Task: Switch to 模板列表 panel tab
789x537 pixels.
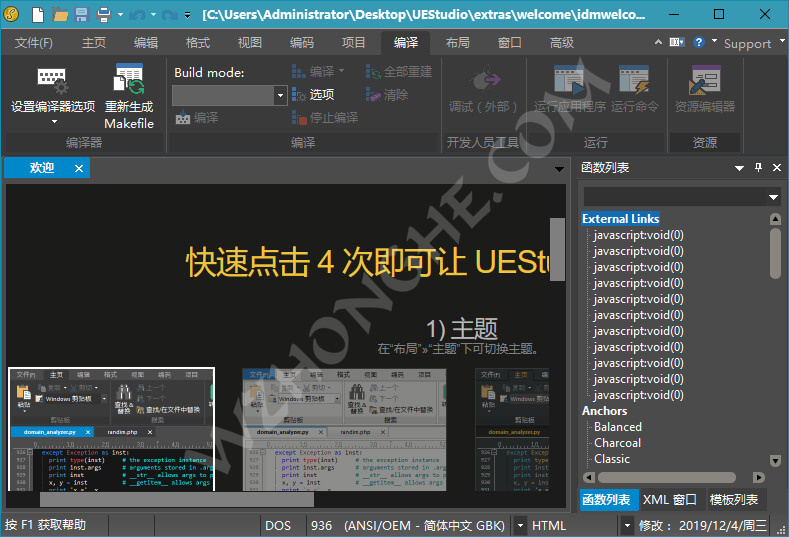Action: click(x=734, y=500)
